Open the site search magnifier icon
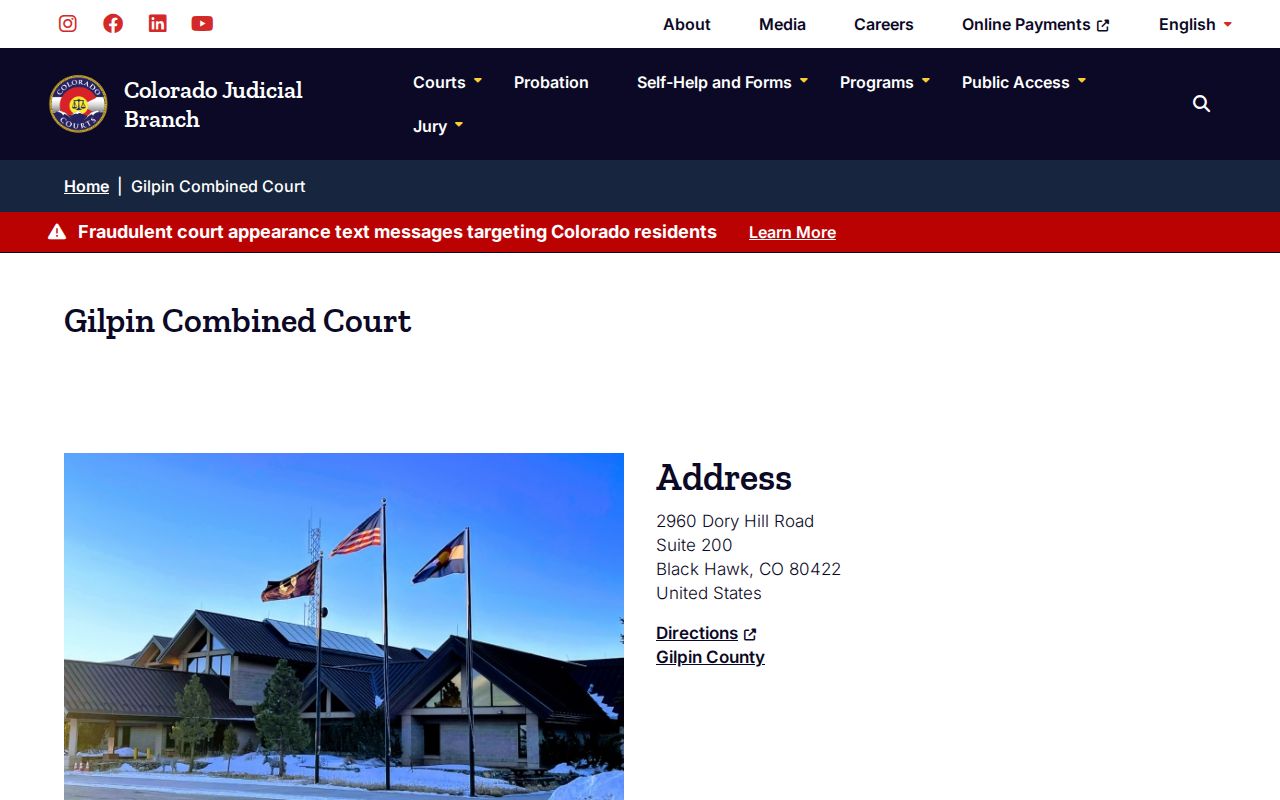 pyautogui.click(x=1201, y=104)
